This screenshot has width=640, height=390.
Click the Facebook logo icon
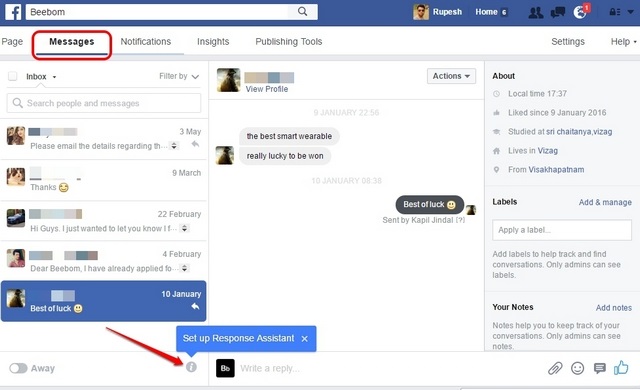pyautogui.click(x=13, y=12)
